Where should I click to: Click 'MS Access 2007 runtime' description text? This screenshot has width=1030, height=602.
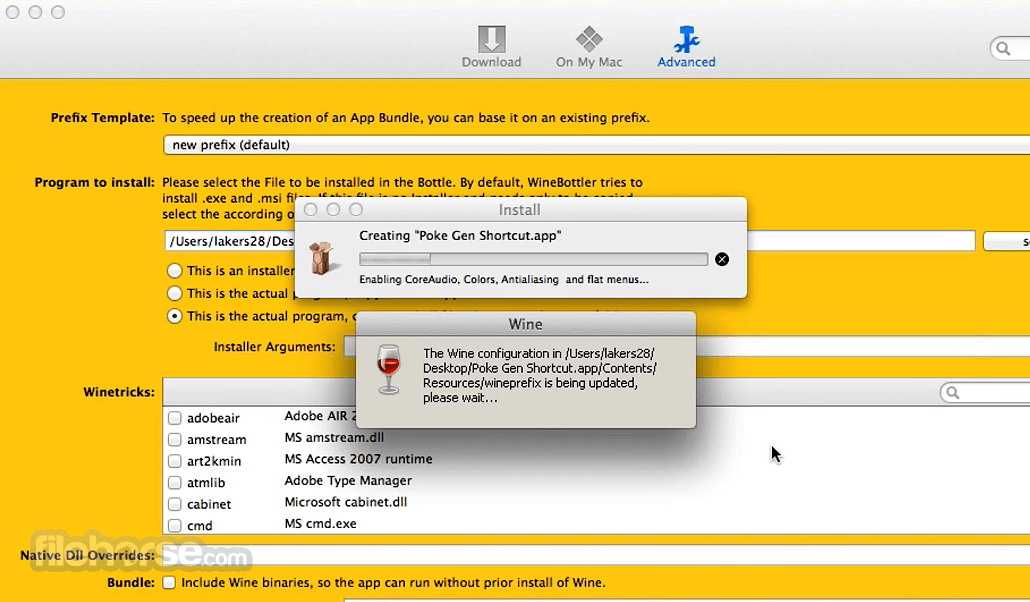[x=358, y=459]
